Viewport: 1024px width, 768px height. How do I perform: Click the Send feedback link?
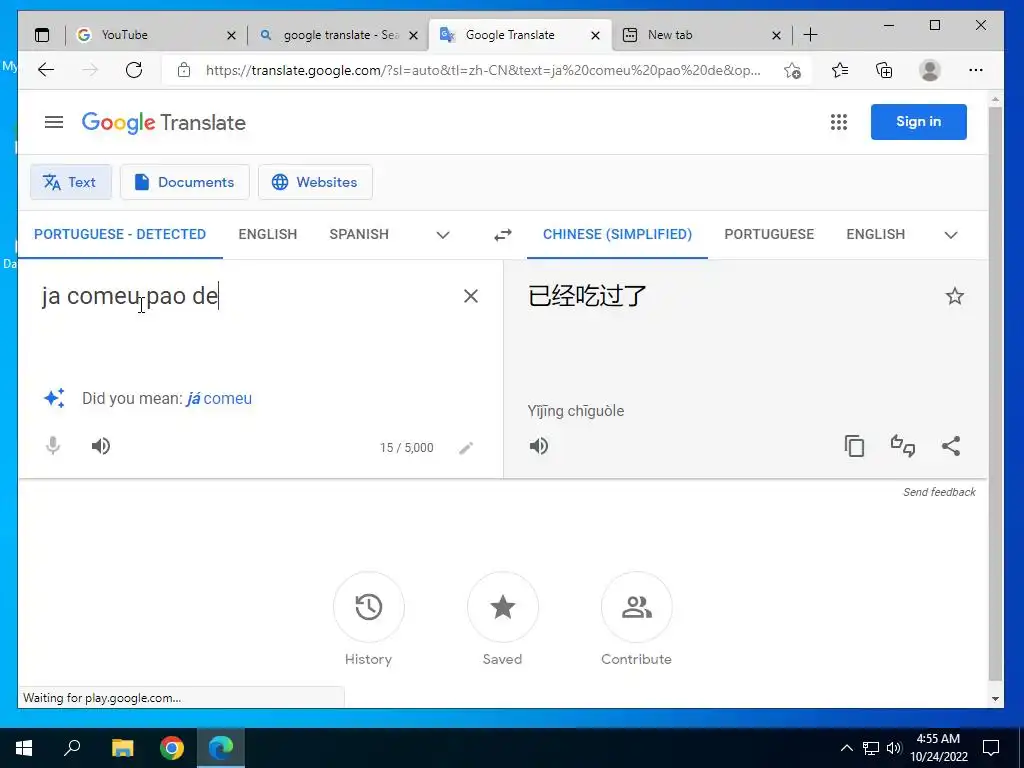939,492
